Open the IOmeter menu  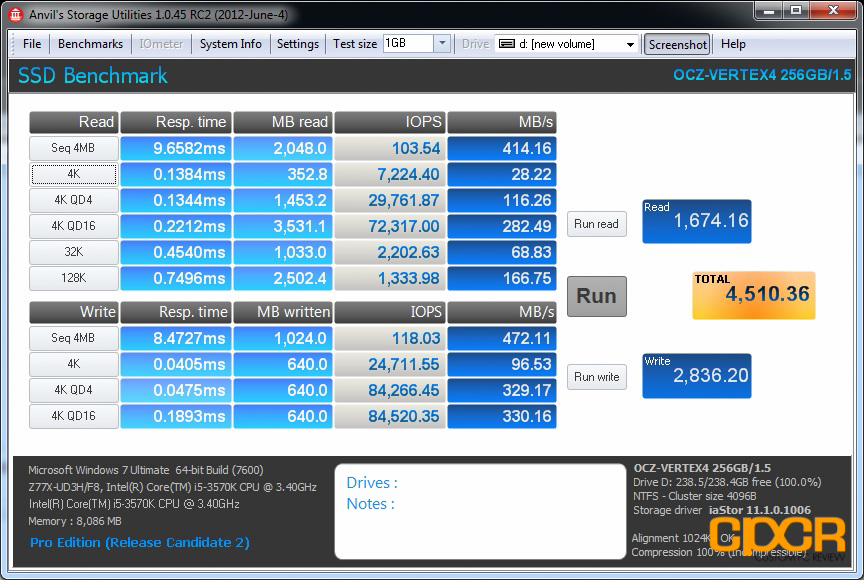click(161, 44)
